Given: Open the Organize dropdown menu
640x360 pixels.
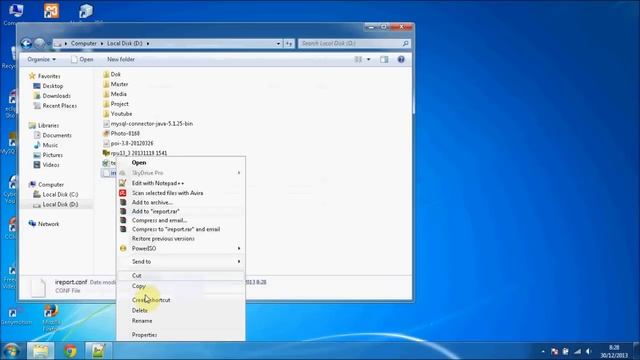Looking at the screenshot, I should (42, 60).
